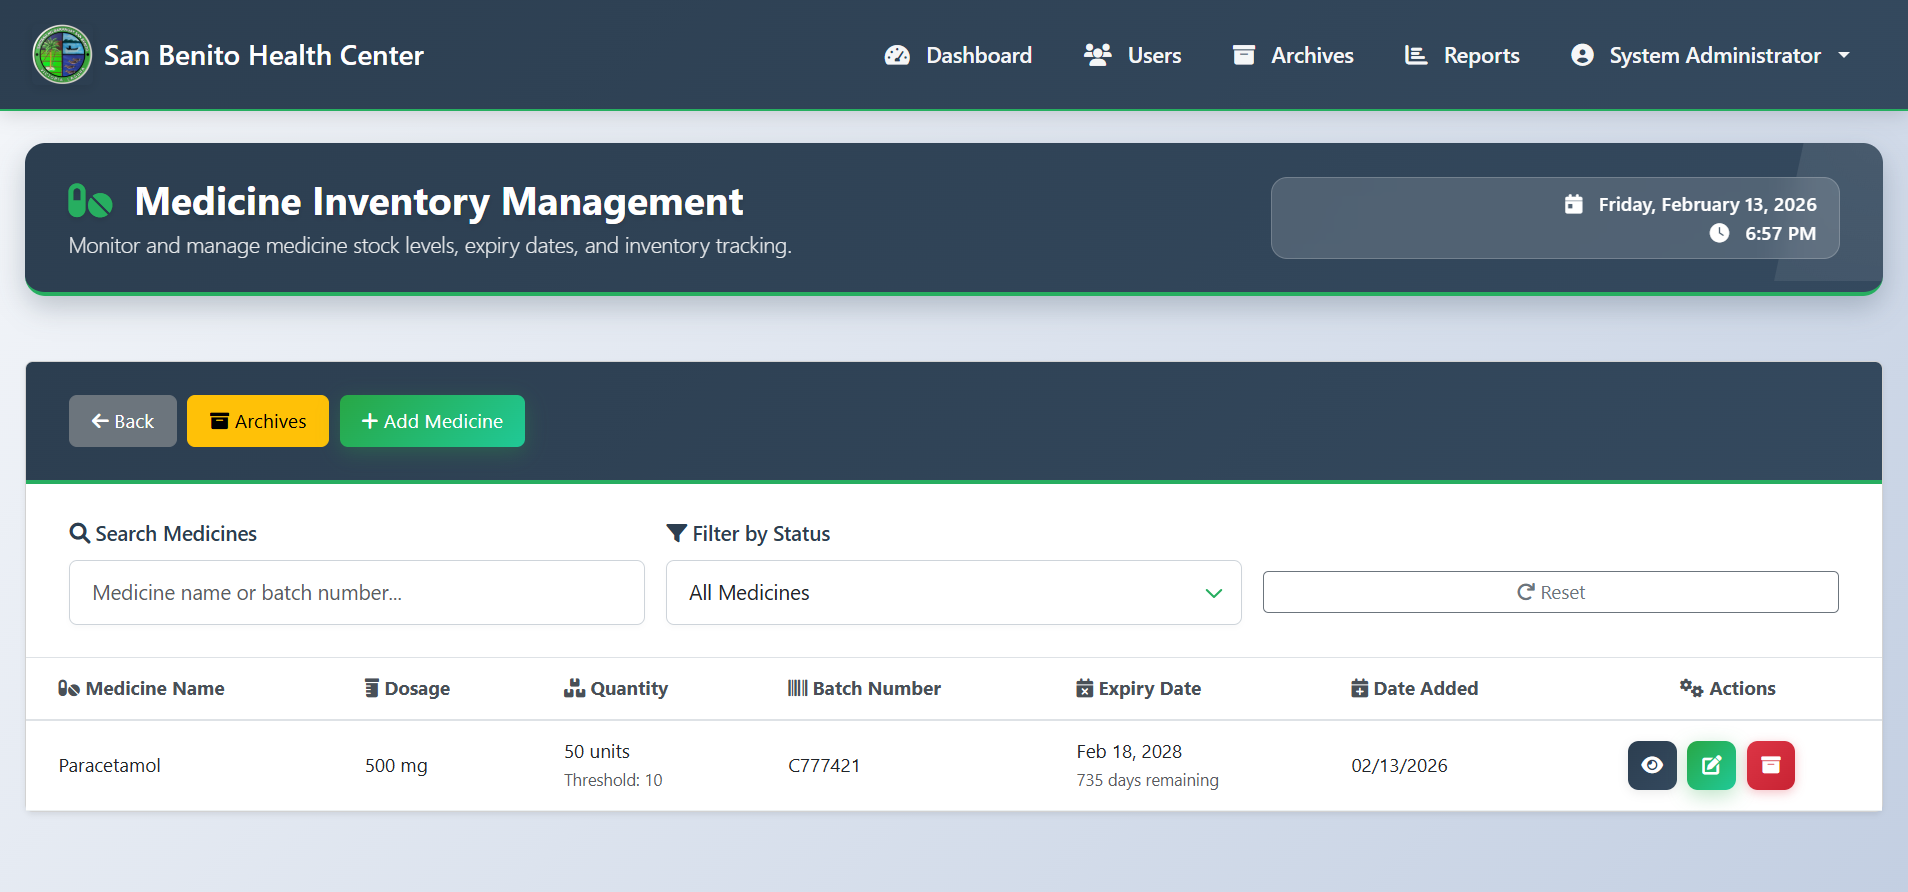This screenshot has height=892, width=1908.
Task: Archive the Paracetamol row with red button
Action: point(1770,765)
